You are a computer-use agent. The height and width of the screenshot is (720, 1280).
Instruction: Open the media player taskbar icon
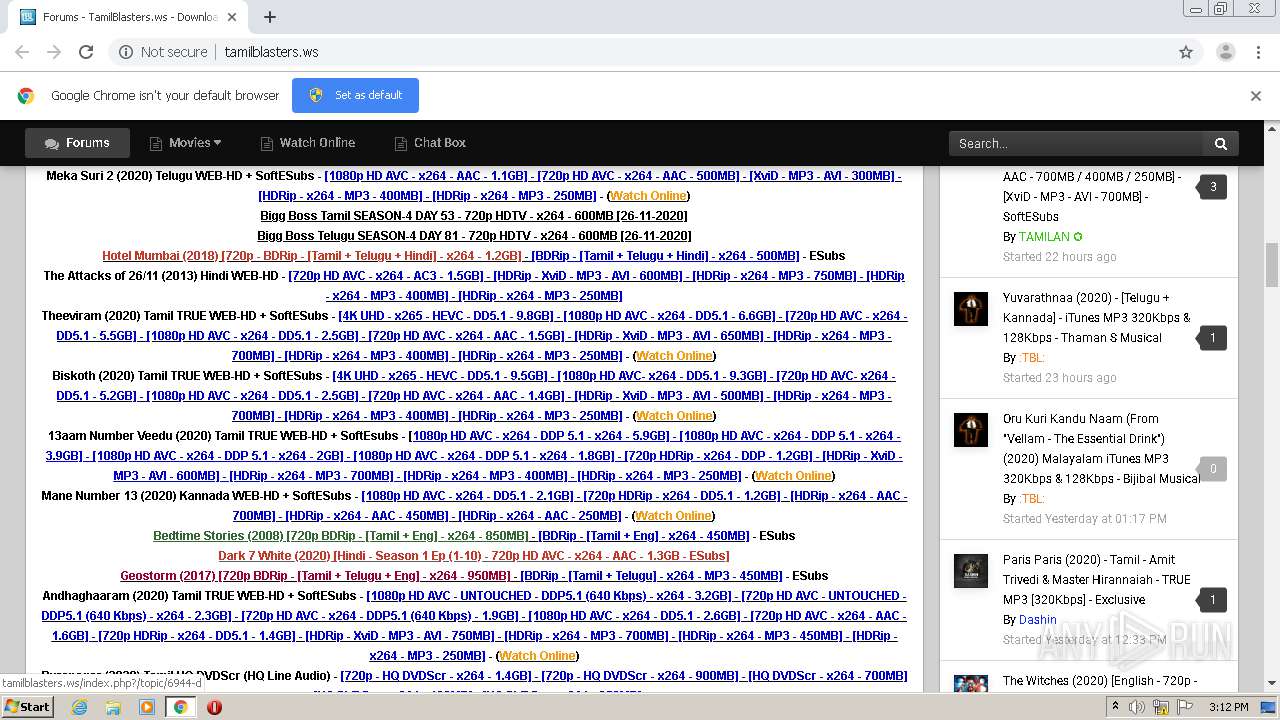pos(147,707)
